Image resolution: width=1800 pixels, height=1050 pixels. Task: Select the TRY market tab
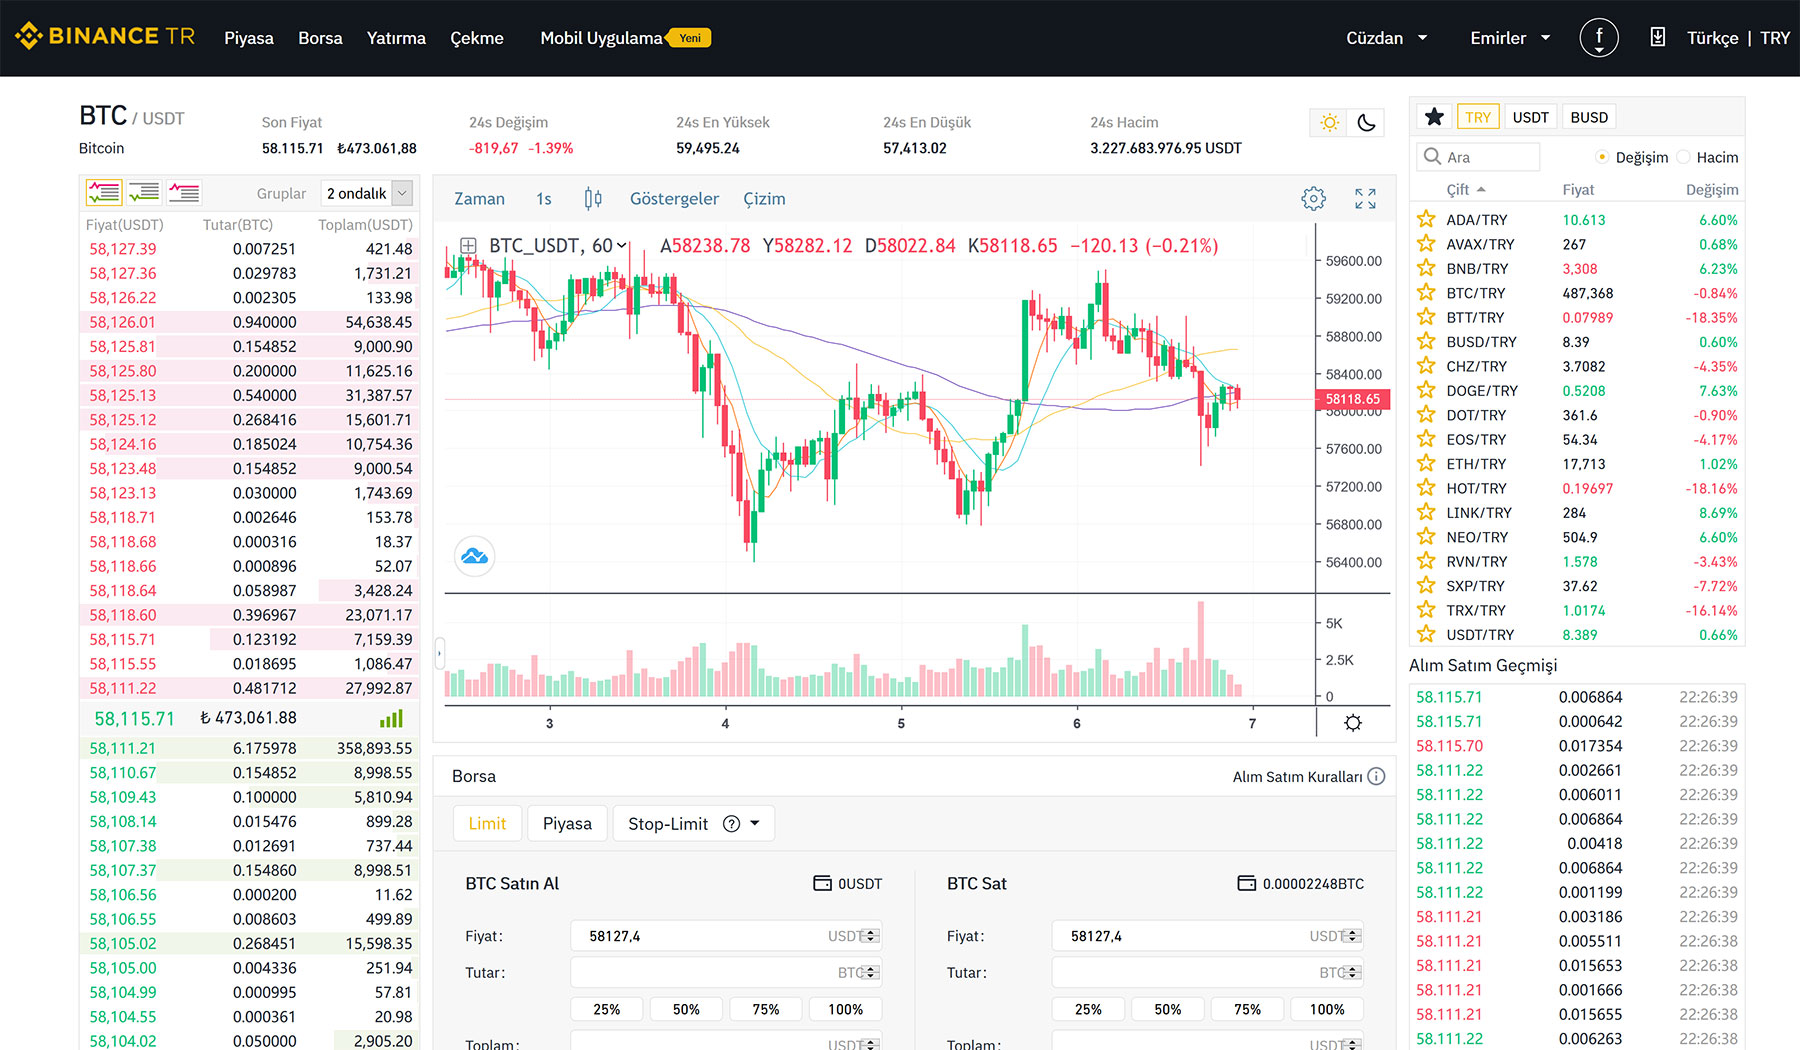click(1477, 117)
